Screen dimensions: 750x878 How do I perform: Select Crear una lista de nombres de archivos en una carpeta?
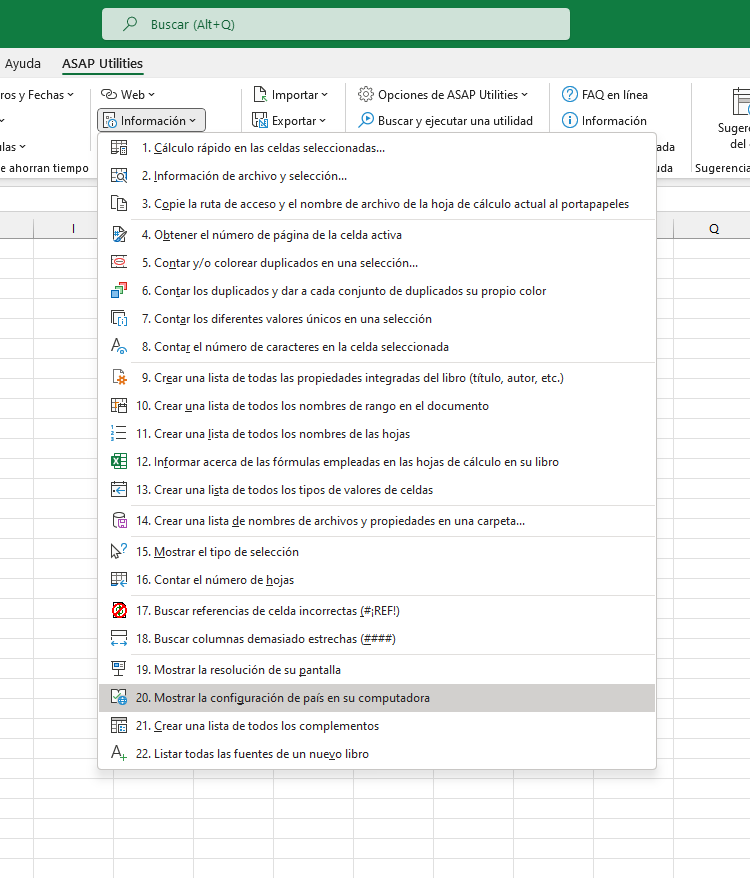coord(376,521)
